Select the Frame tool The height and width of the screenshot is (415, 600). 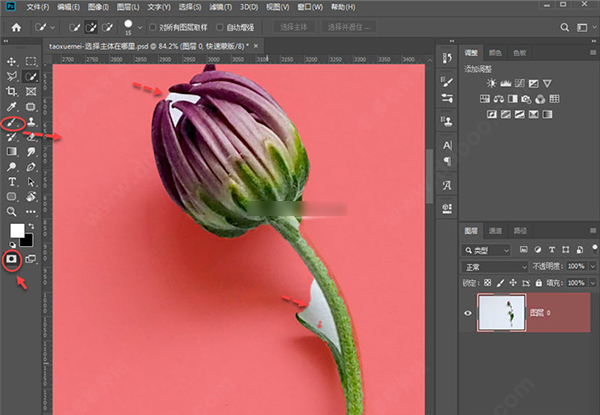tap(31, 91)
